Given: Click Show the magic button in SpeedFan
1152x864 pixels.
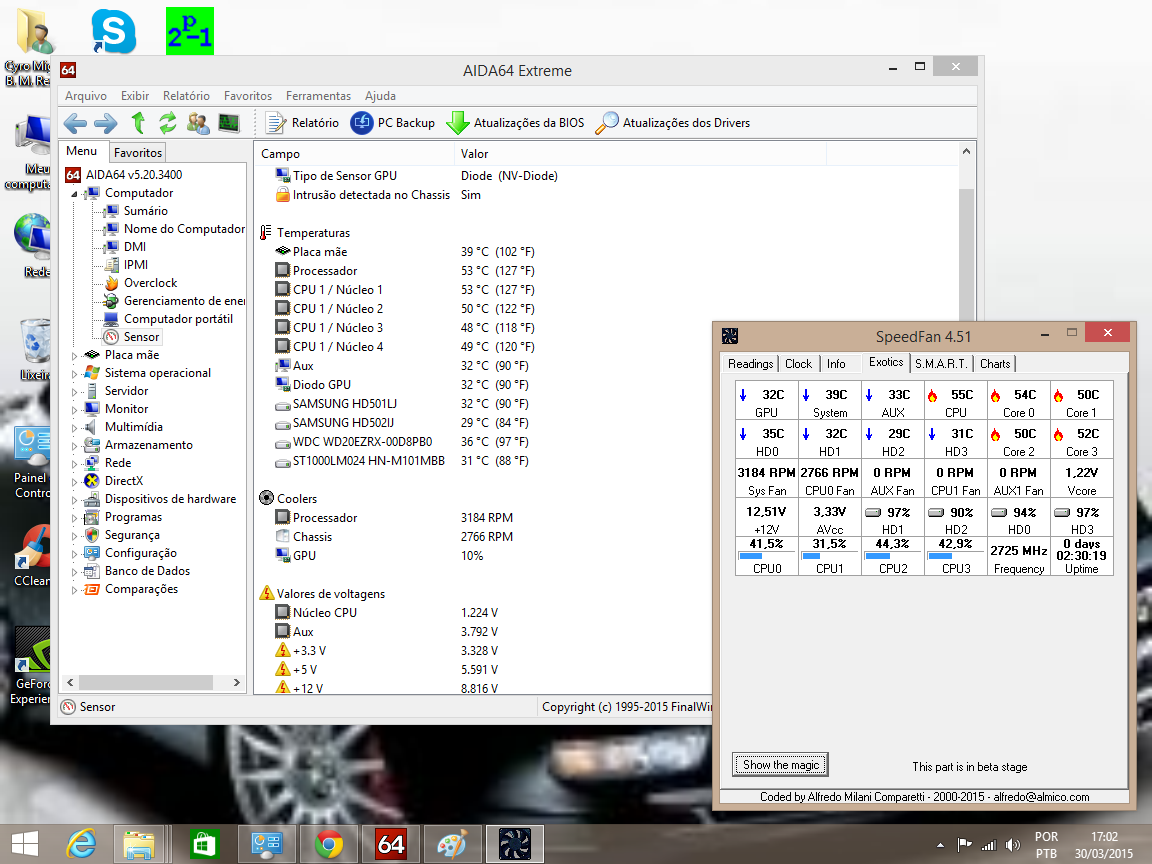Looking at the screenshot, I should [x=780, y=765].
